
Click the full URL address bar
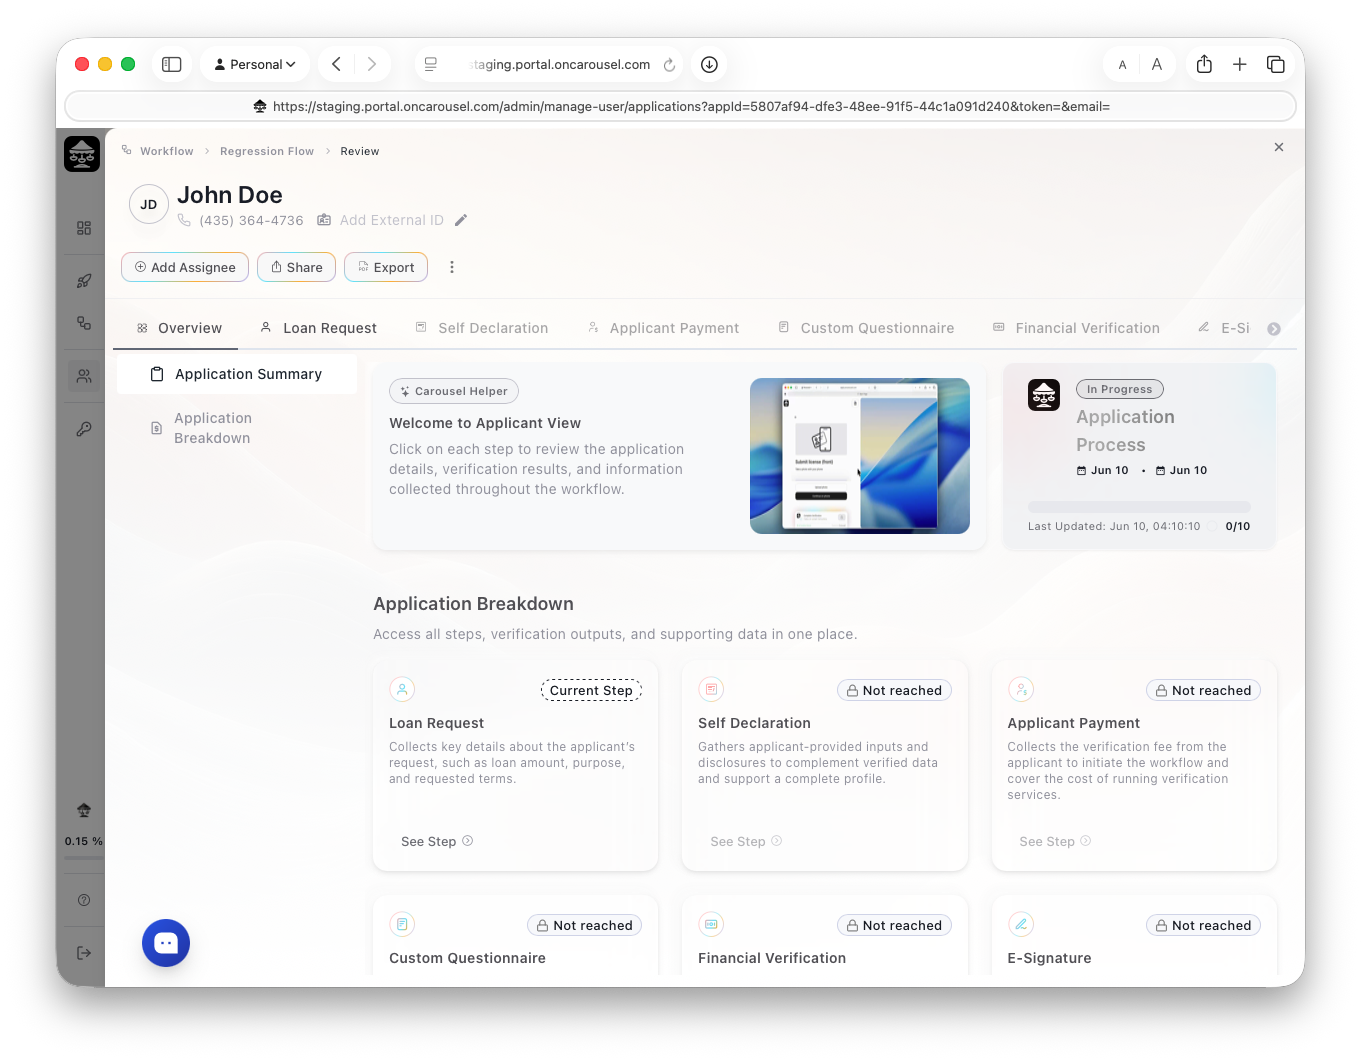tap(680, 106)
